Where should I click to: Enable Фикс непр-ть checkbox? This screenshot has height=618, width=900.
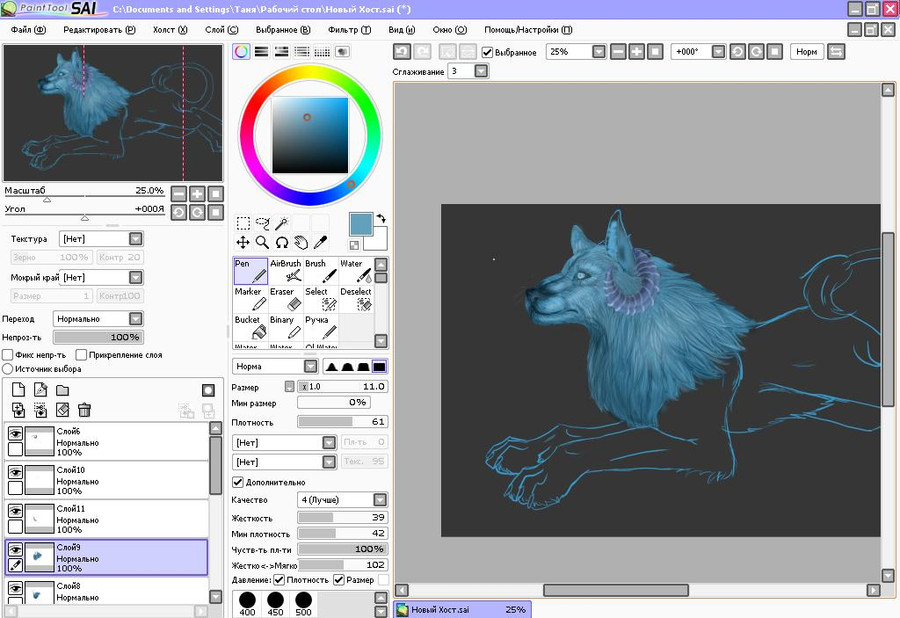pyautogui.click(x=7, y=355)
